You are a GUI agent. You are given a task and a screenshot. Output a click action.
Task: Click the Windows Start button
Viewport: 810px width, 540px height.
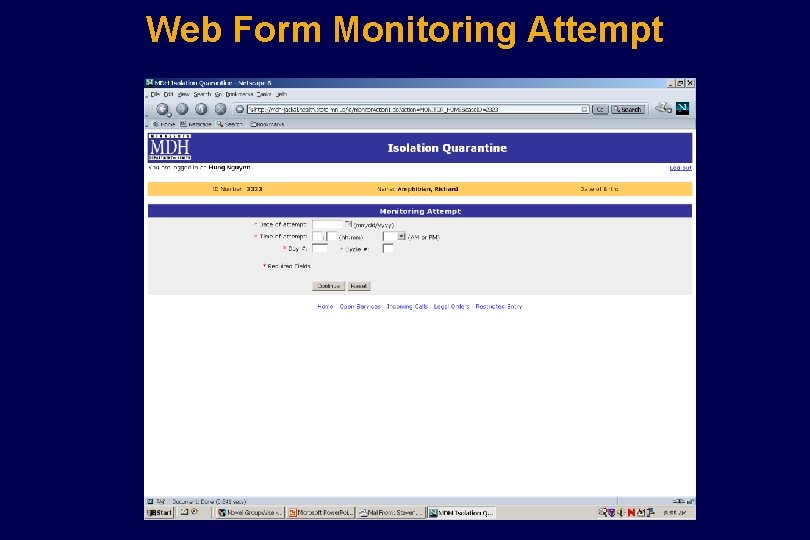[x=160, y=513]
